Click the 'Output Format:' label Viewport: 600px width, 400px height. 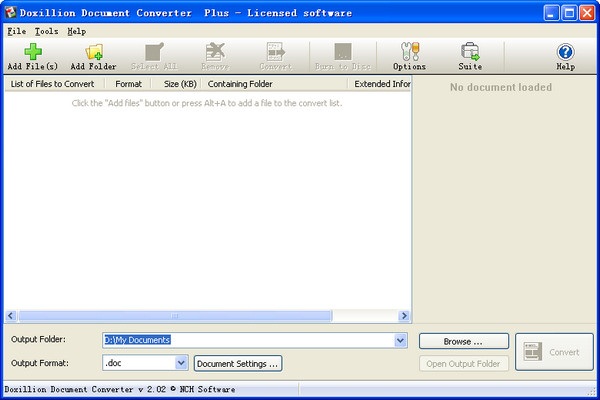click(x=40, y=363)
